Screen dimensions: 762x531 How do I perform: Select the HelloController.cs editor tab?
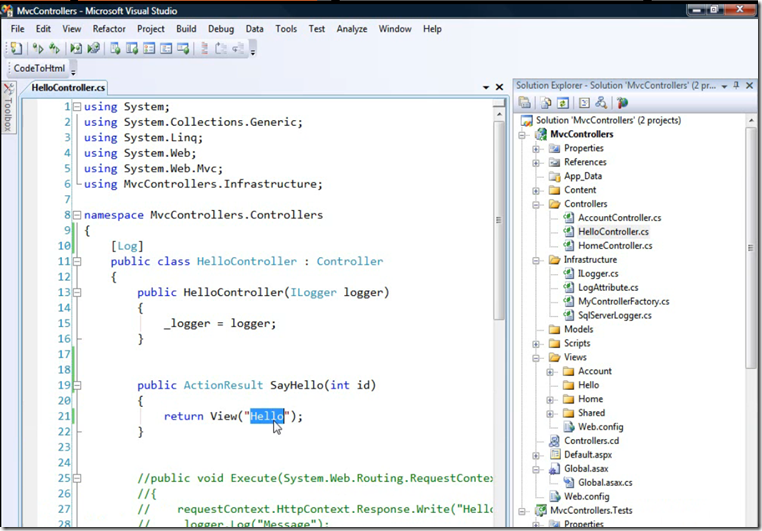(x=68, y=87)
